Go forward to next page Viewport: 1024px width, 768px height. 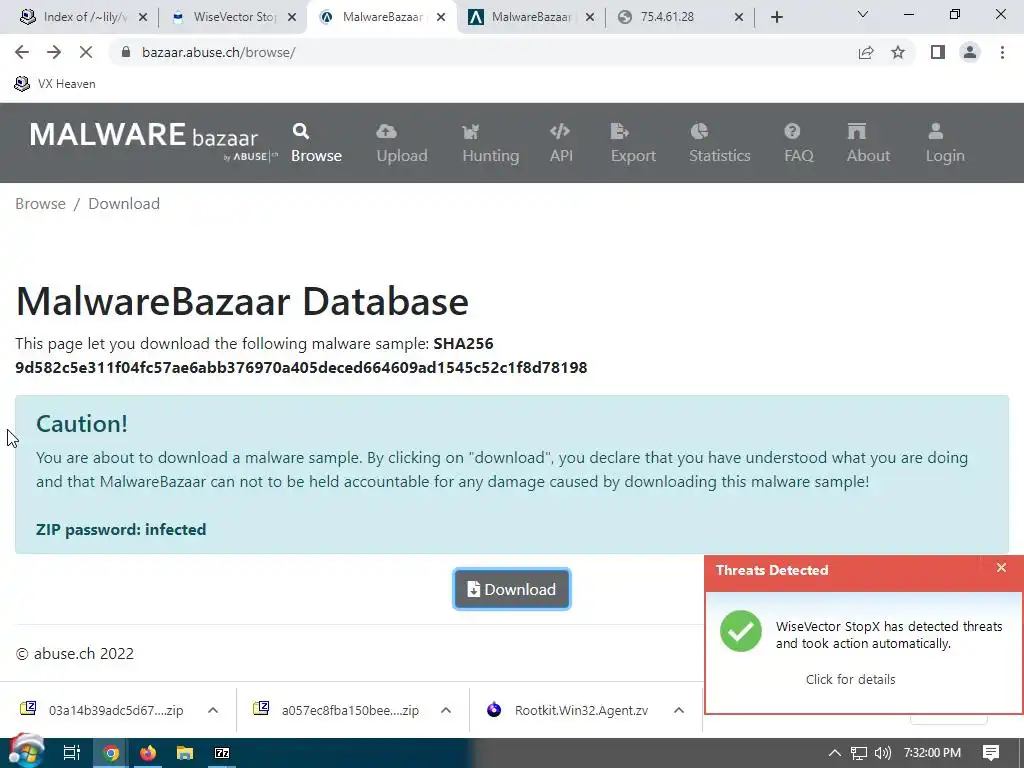[54, 52]
